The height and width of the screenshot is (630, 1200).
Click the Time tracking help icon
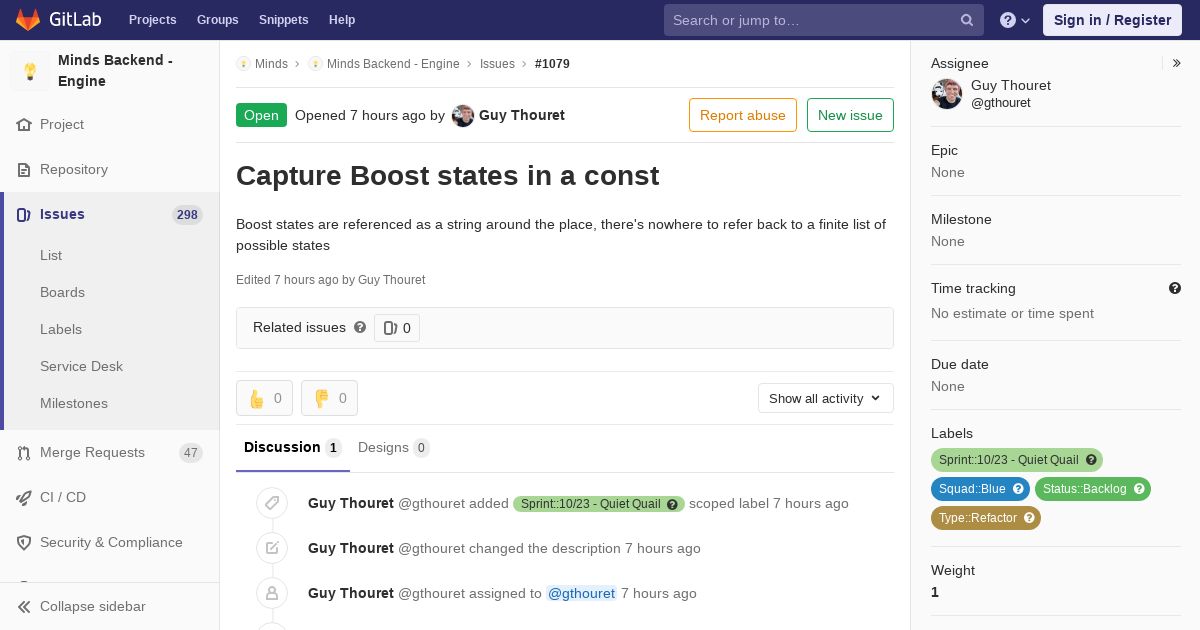pos(1175,288)
